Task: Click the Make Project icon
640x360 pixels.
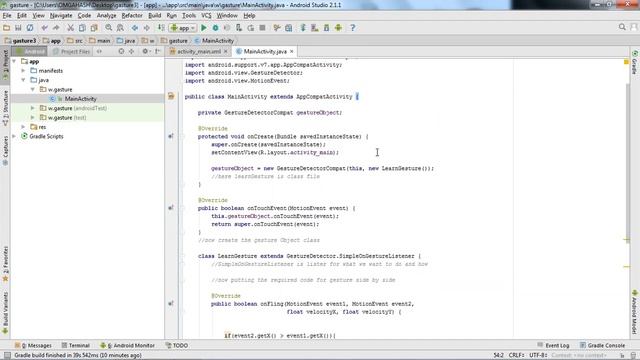Action: (x=161, y=28)
